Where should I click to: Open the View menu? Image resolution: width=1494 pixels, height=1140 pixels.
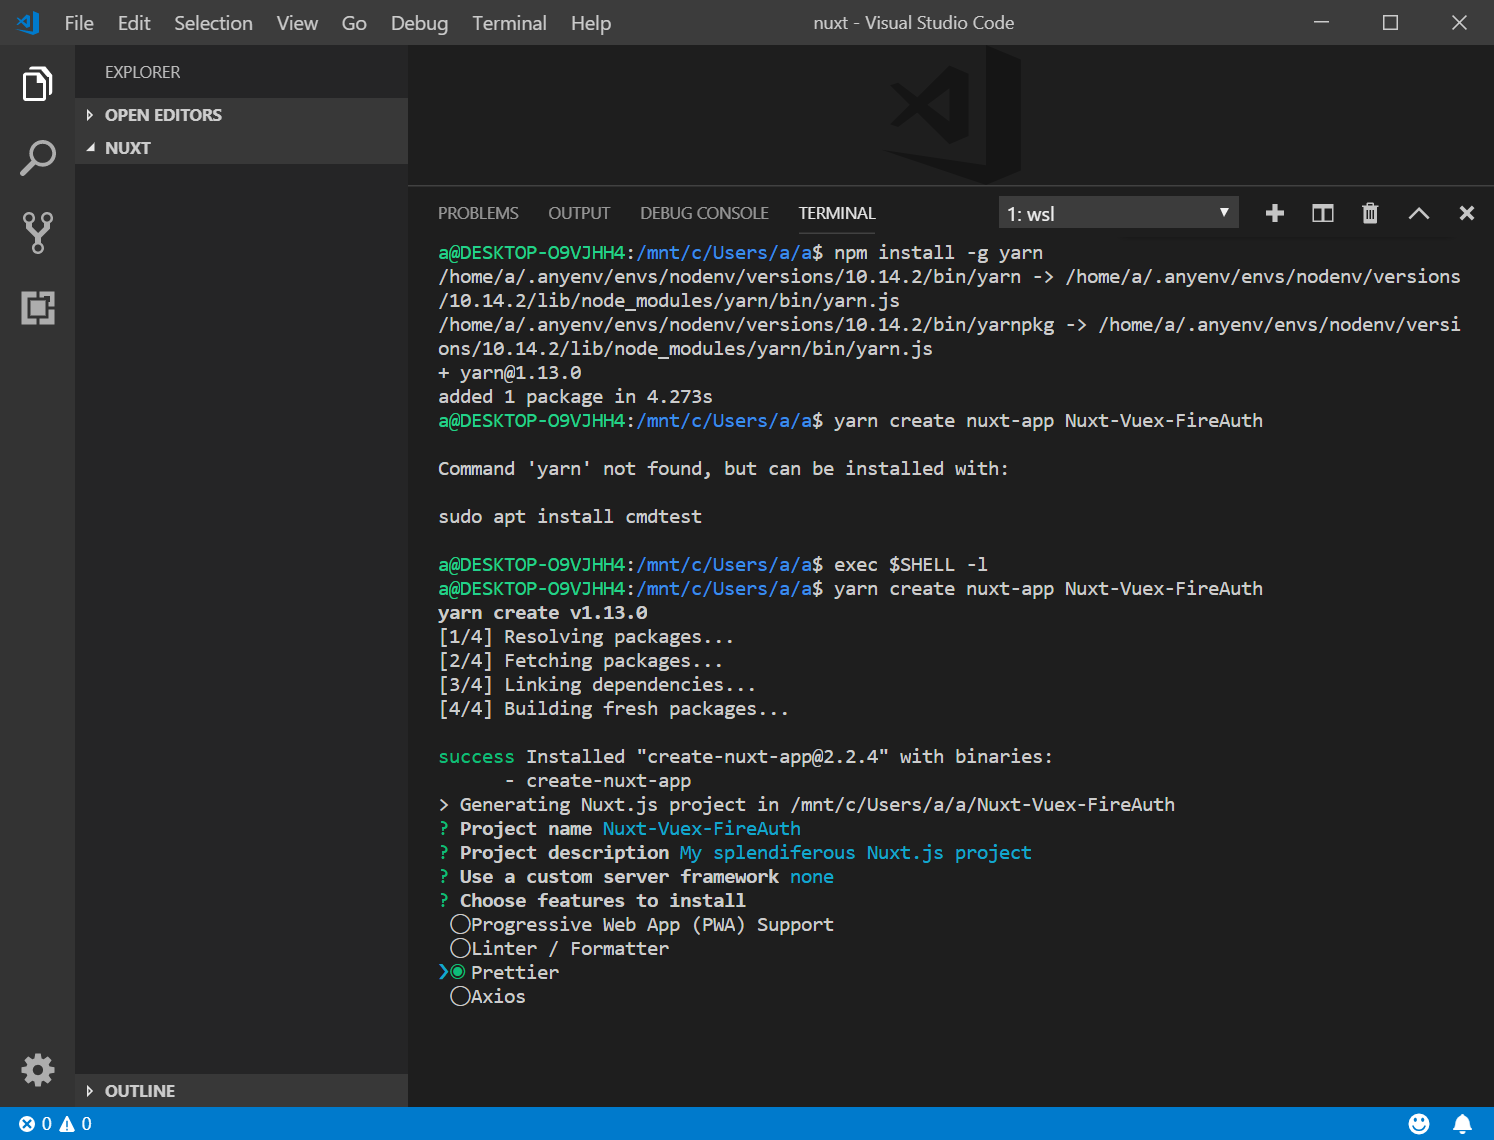pos(297,23)
